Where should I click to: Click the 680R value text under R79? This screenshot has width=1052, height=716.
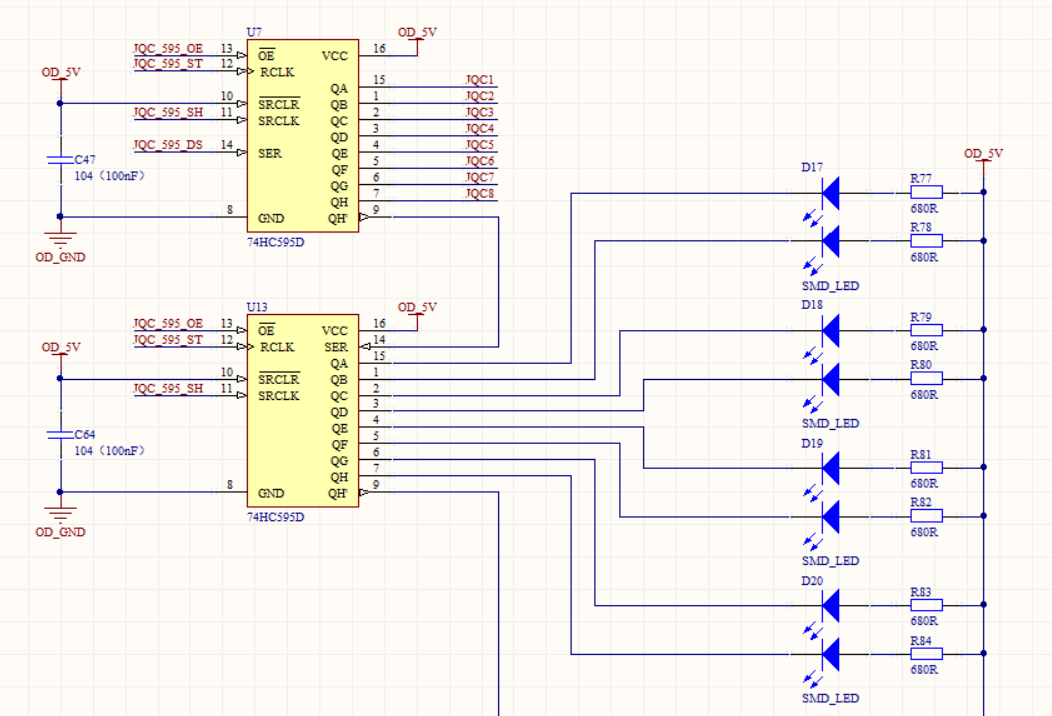[924, 346]
